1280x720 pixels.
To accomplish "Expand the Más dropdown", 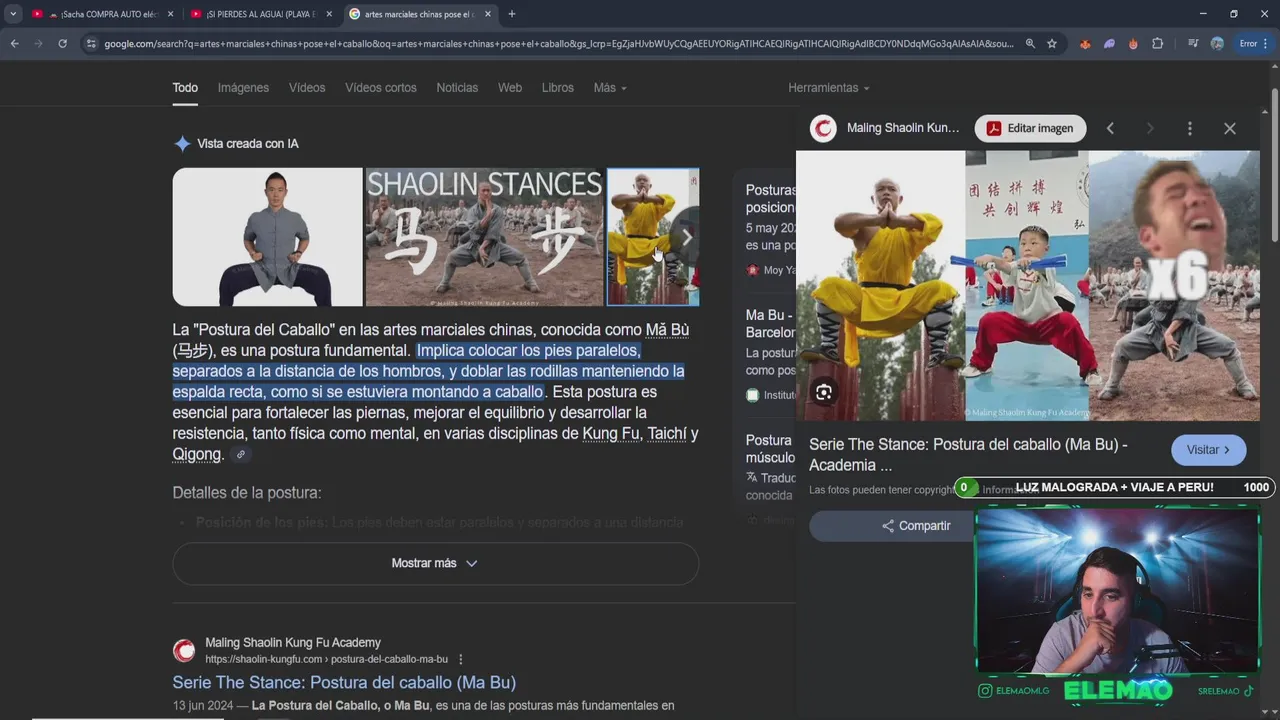I will (610, 88).
